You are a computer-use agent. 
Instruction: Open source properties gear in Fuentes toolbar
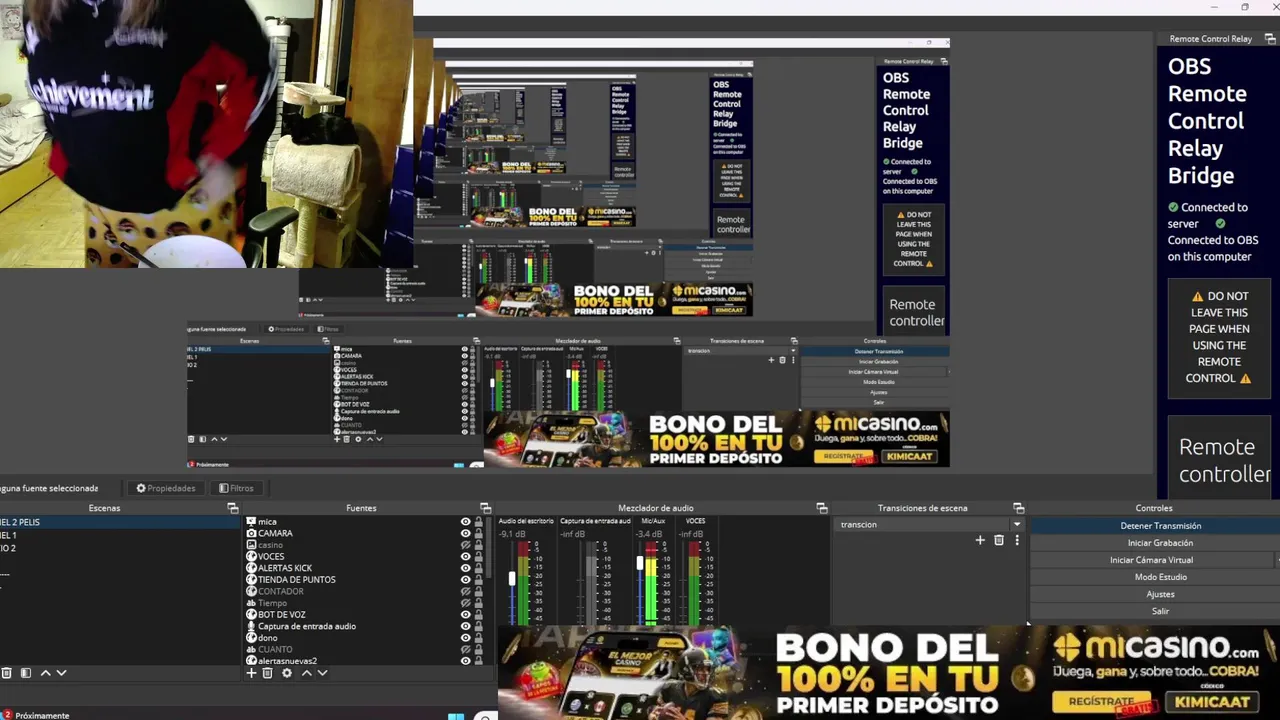point(287,673)
